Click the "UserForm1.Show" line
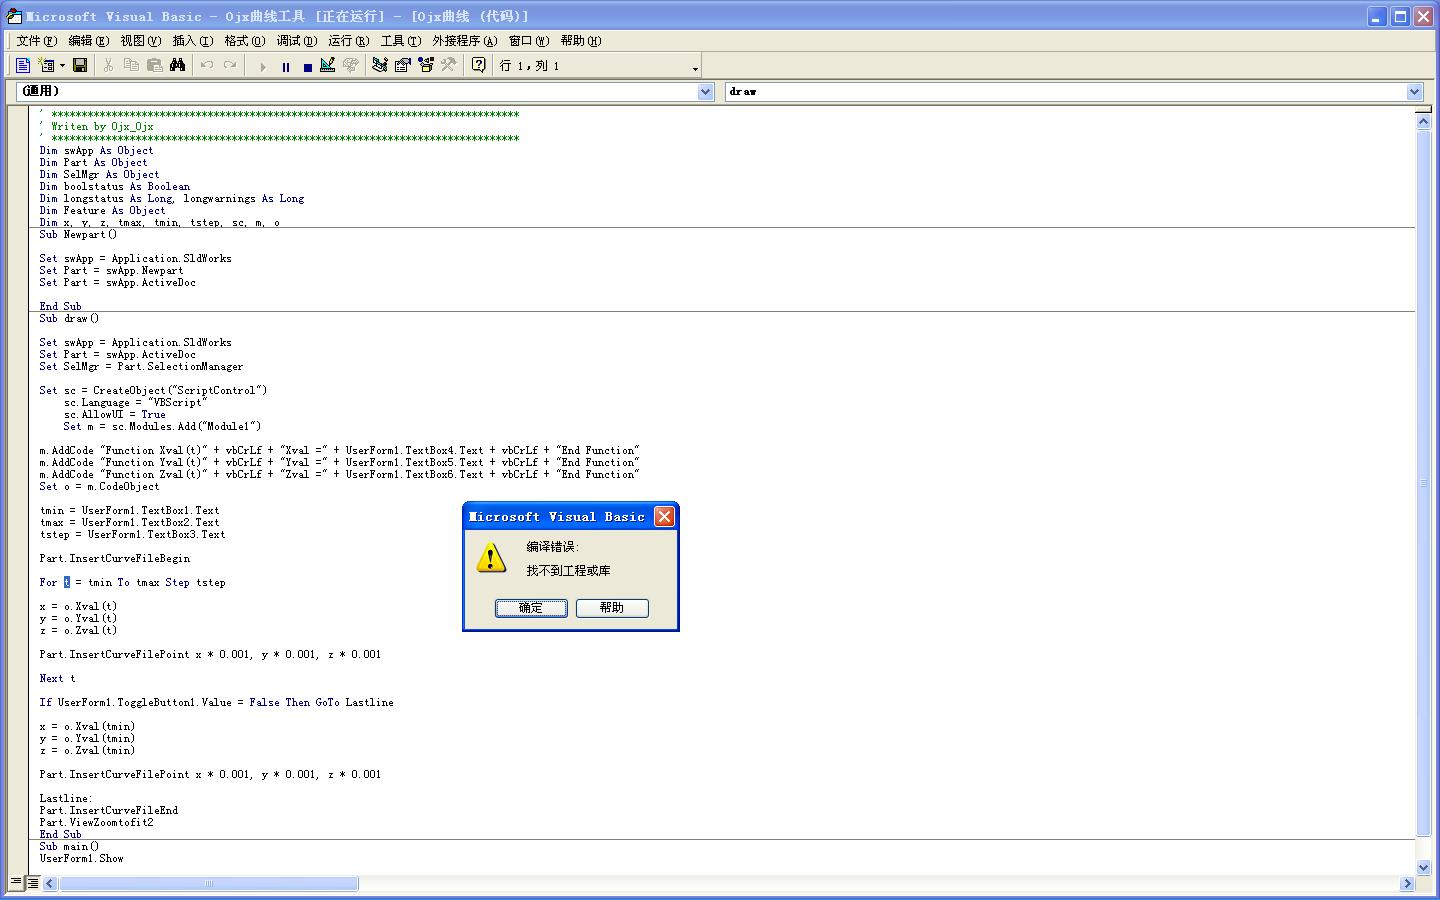Screen dimensions: 1440x900 [82, 858]
